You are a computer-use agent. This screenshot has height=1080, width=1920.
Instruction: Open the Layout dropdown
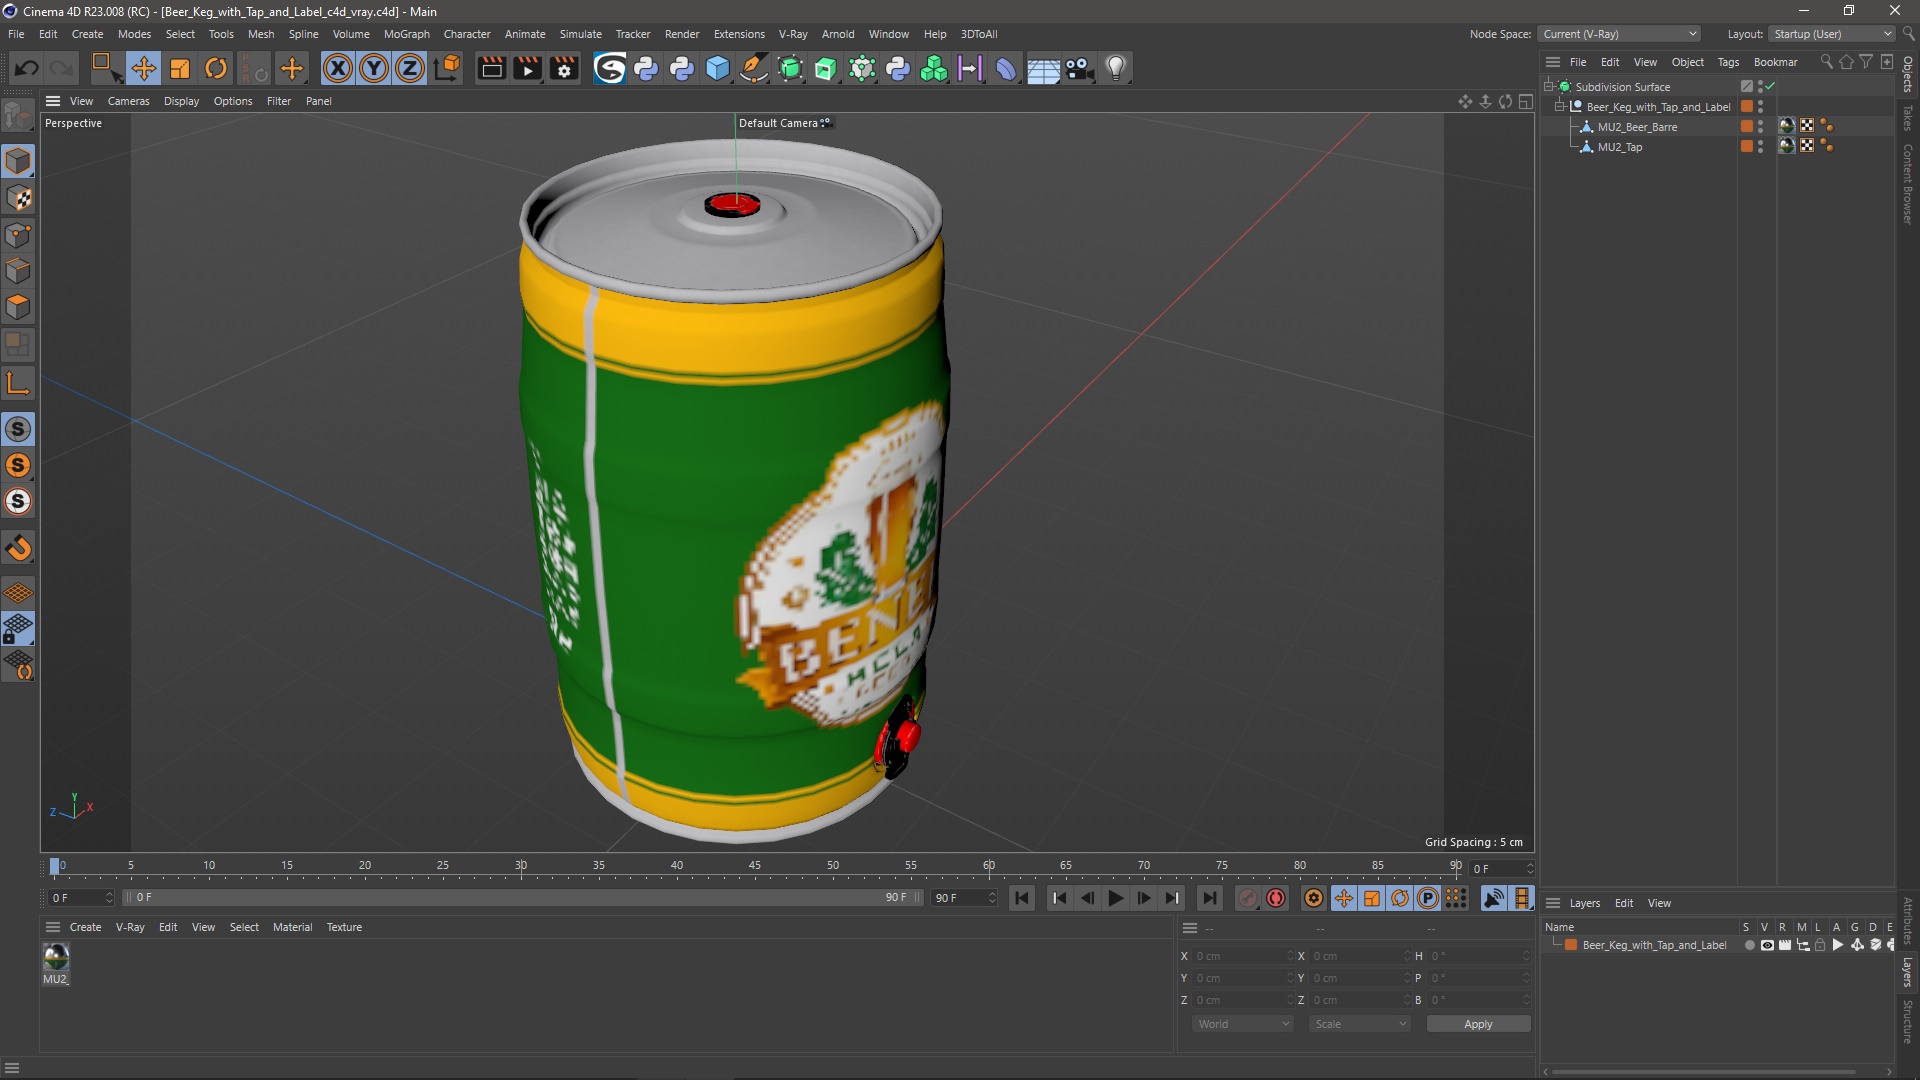1833,34
